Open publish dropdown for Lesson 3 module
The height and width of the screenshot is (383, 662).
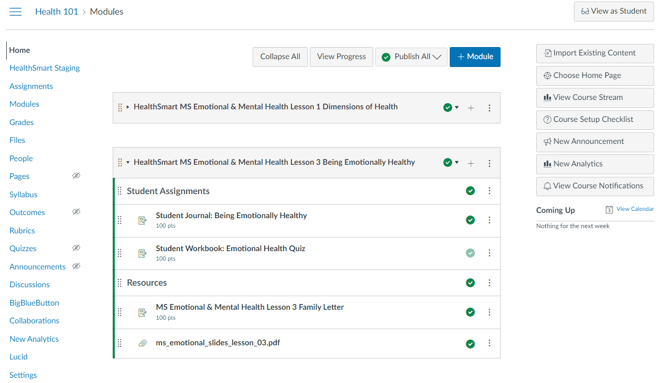451,163
